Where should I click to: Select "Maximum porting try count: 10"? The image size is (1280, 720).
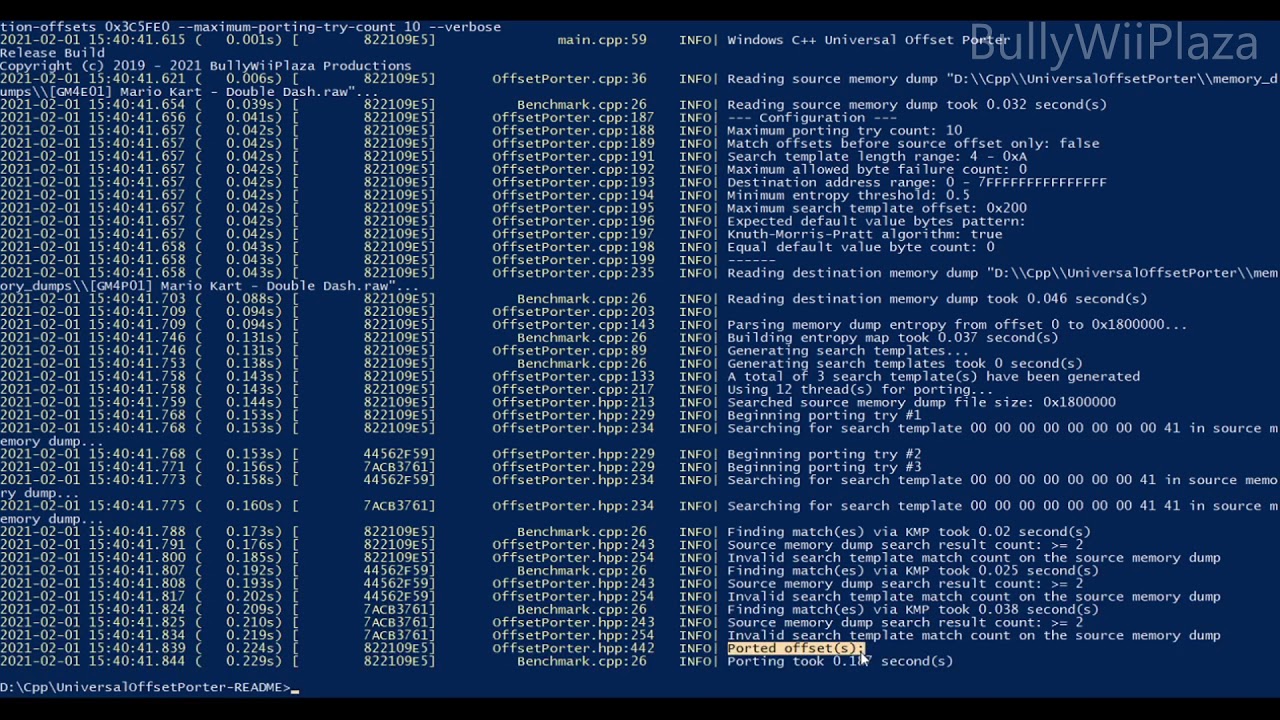coord(844,131)
